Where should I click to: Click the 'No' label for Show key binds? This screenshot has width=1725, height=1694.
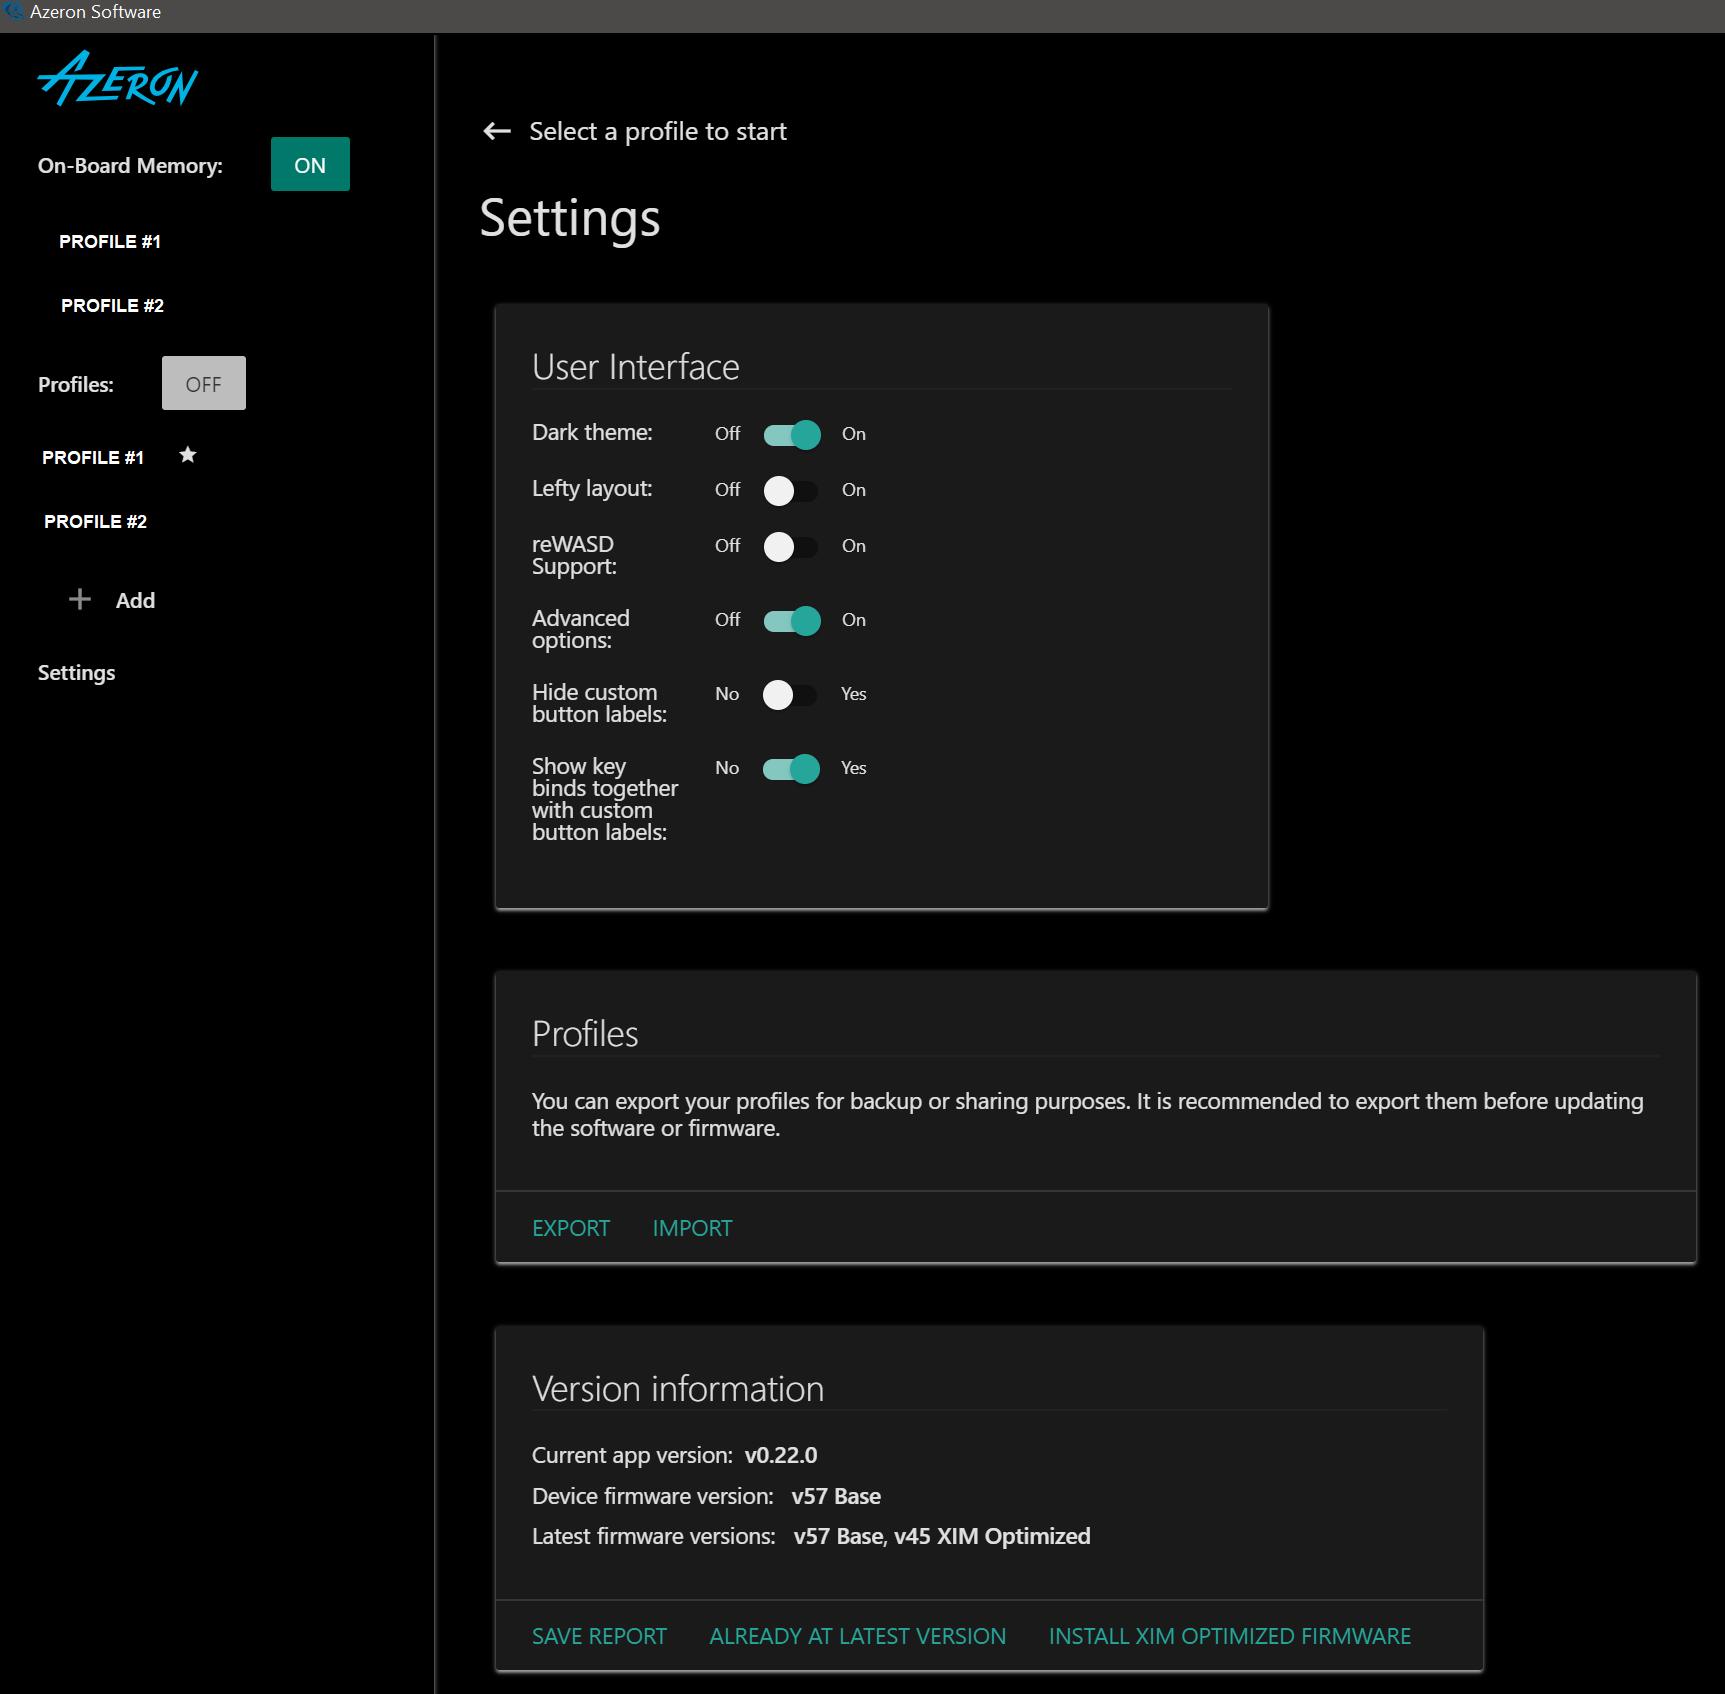click(727, 768)
